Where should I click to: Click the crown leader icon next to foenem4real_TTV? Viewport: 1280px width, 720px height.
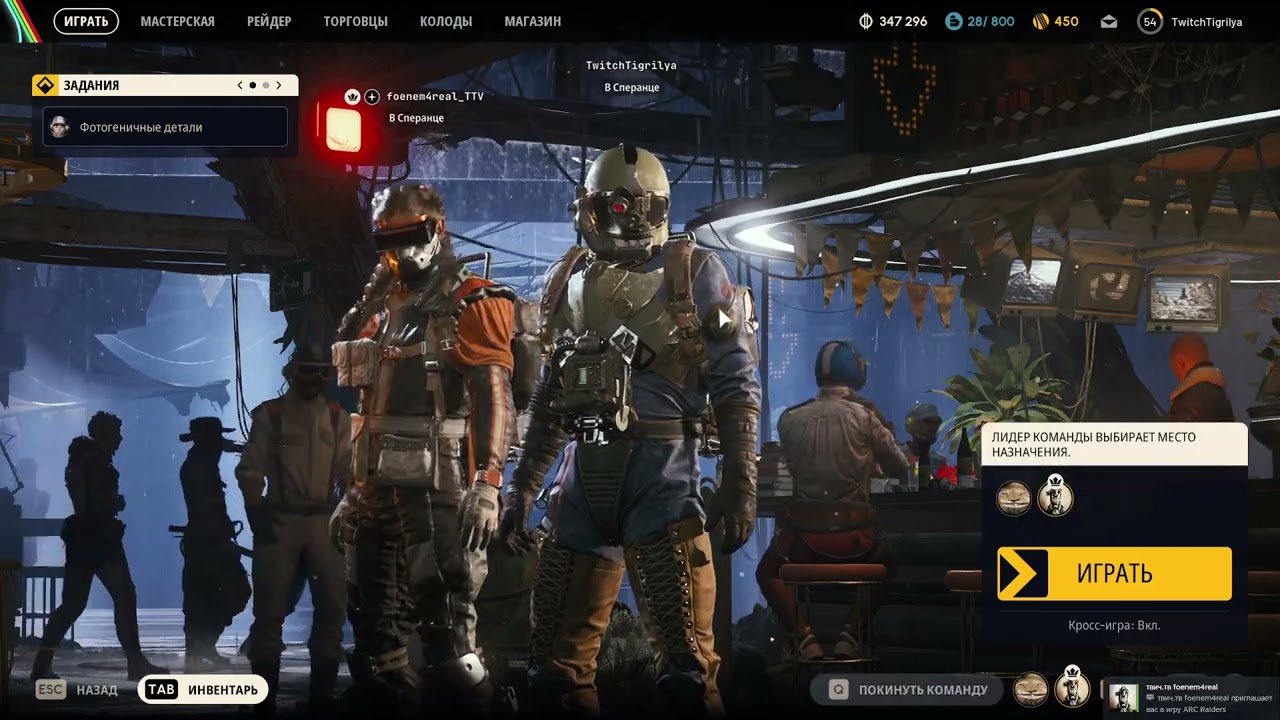(x=352, y=96)
